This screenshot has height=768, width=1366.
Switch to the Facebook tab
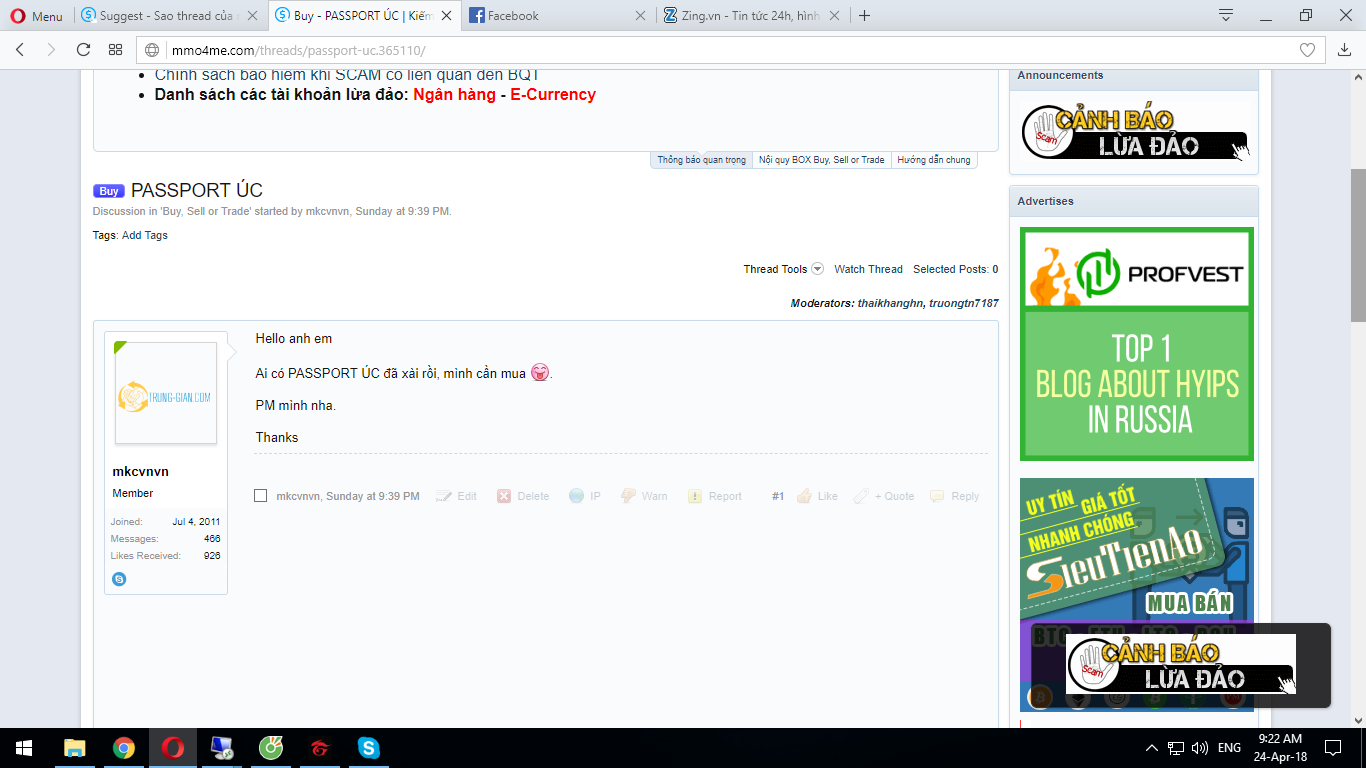(556, 16)
